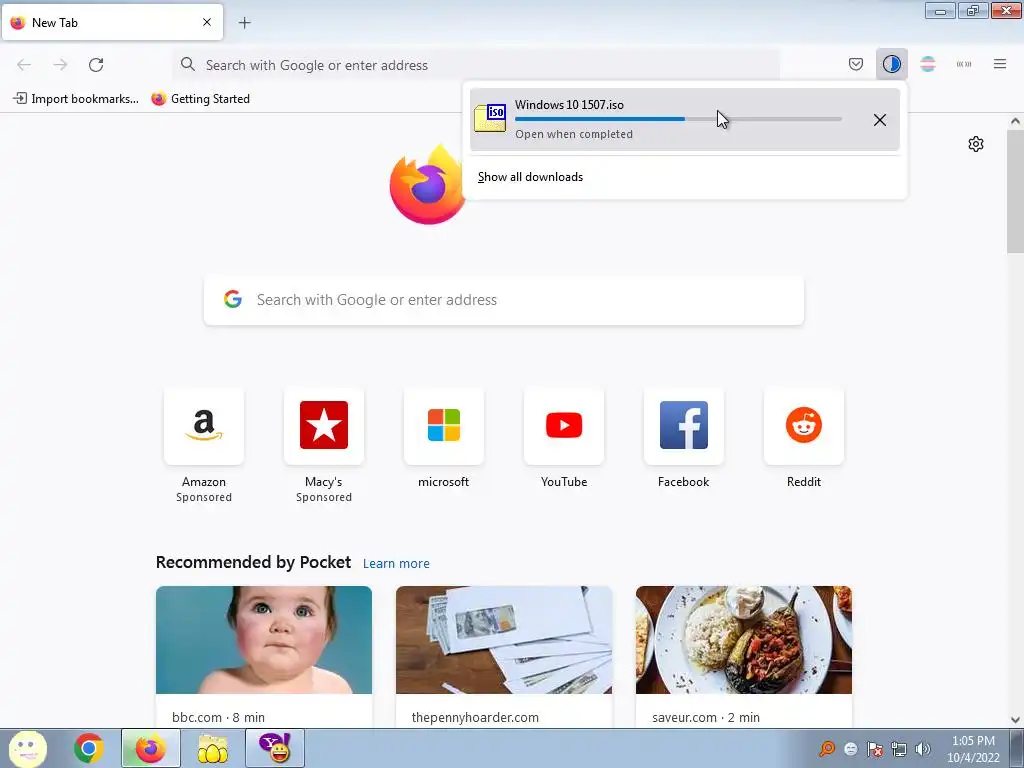Viewport: 1024px width, 768px height.
Task: Click the volume speaker tray icon
Action: pyautogui.click(x=923, y=749)
